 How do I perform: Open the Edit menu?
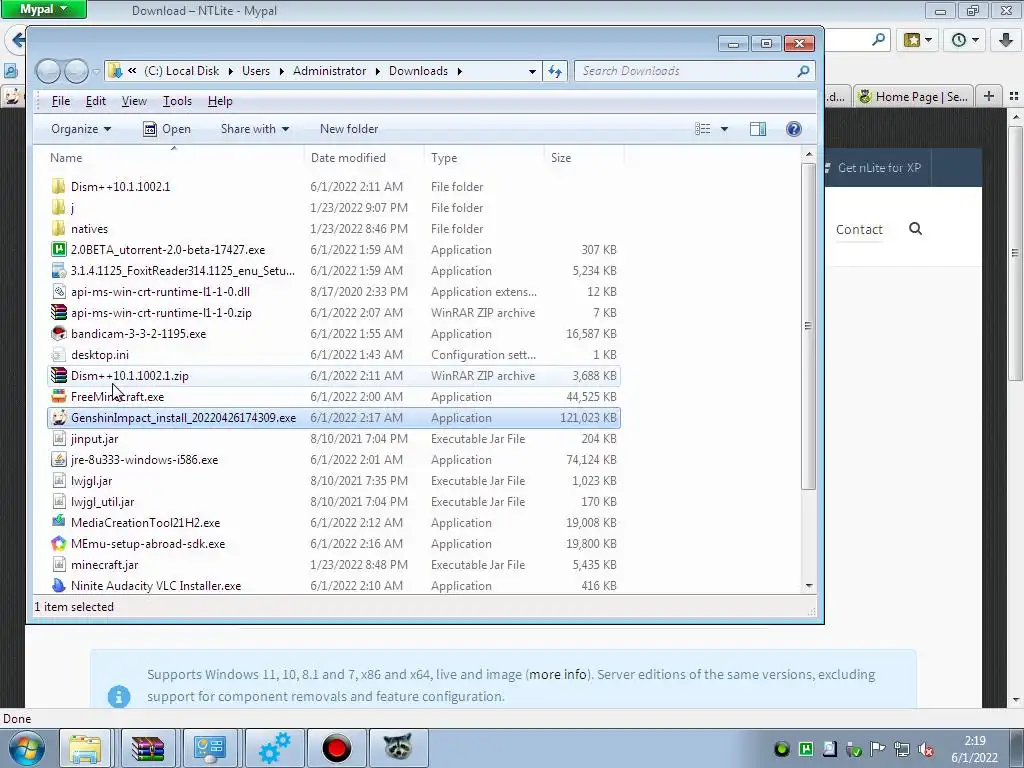(95, 101)
